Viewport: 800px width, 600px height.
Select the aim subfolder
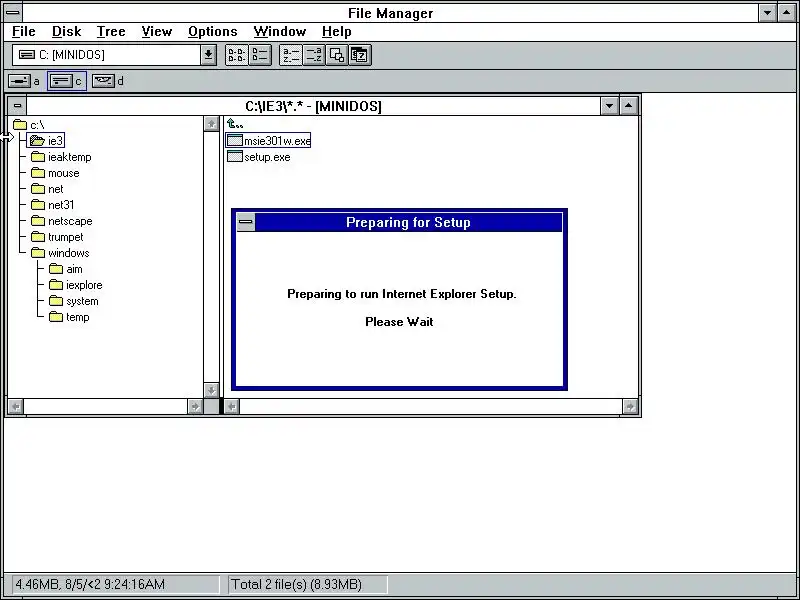pyautogui.click(x=66, y=269)
